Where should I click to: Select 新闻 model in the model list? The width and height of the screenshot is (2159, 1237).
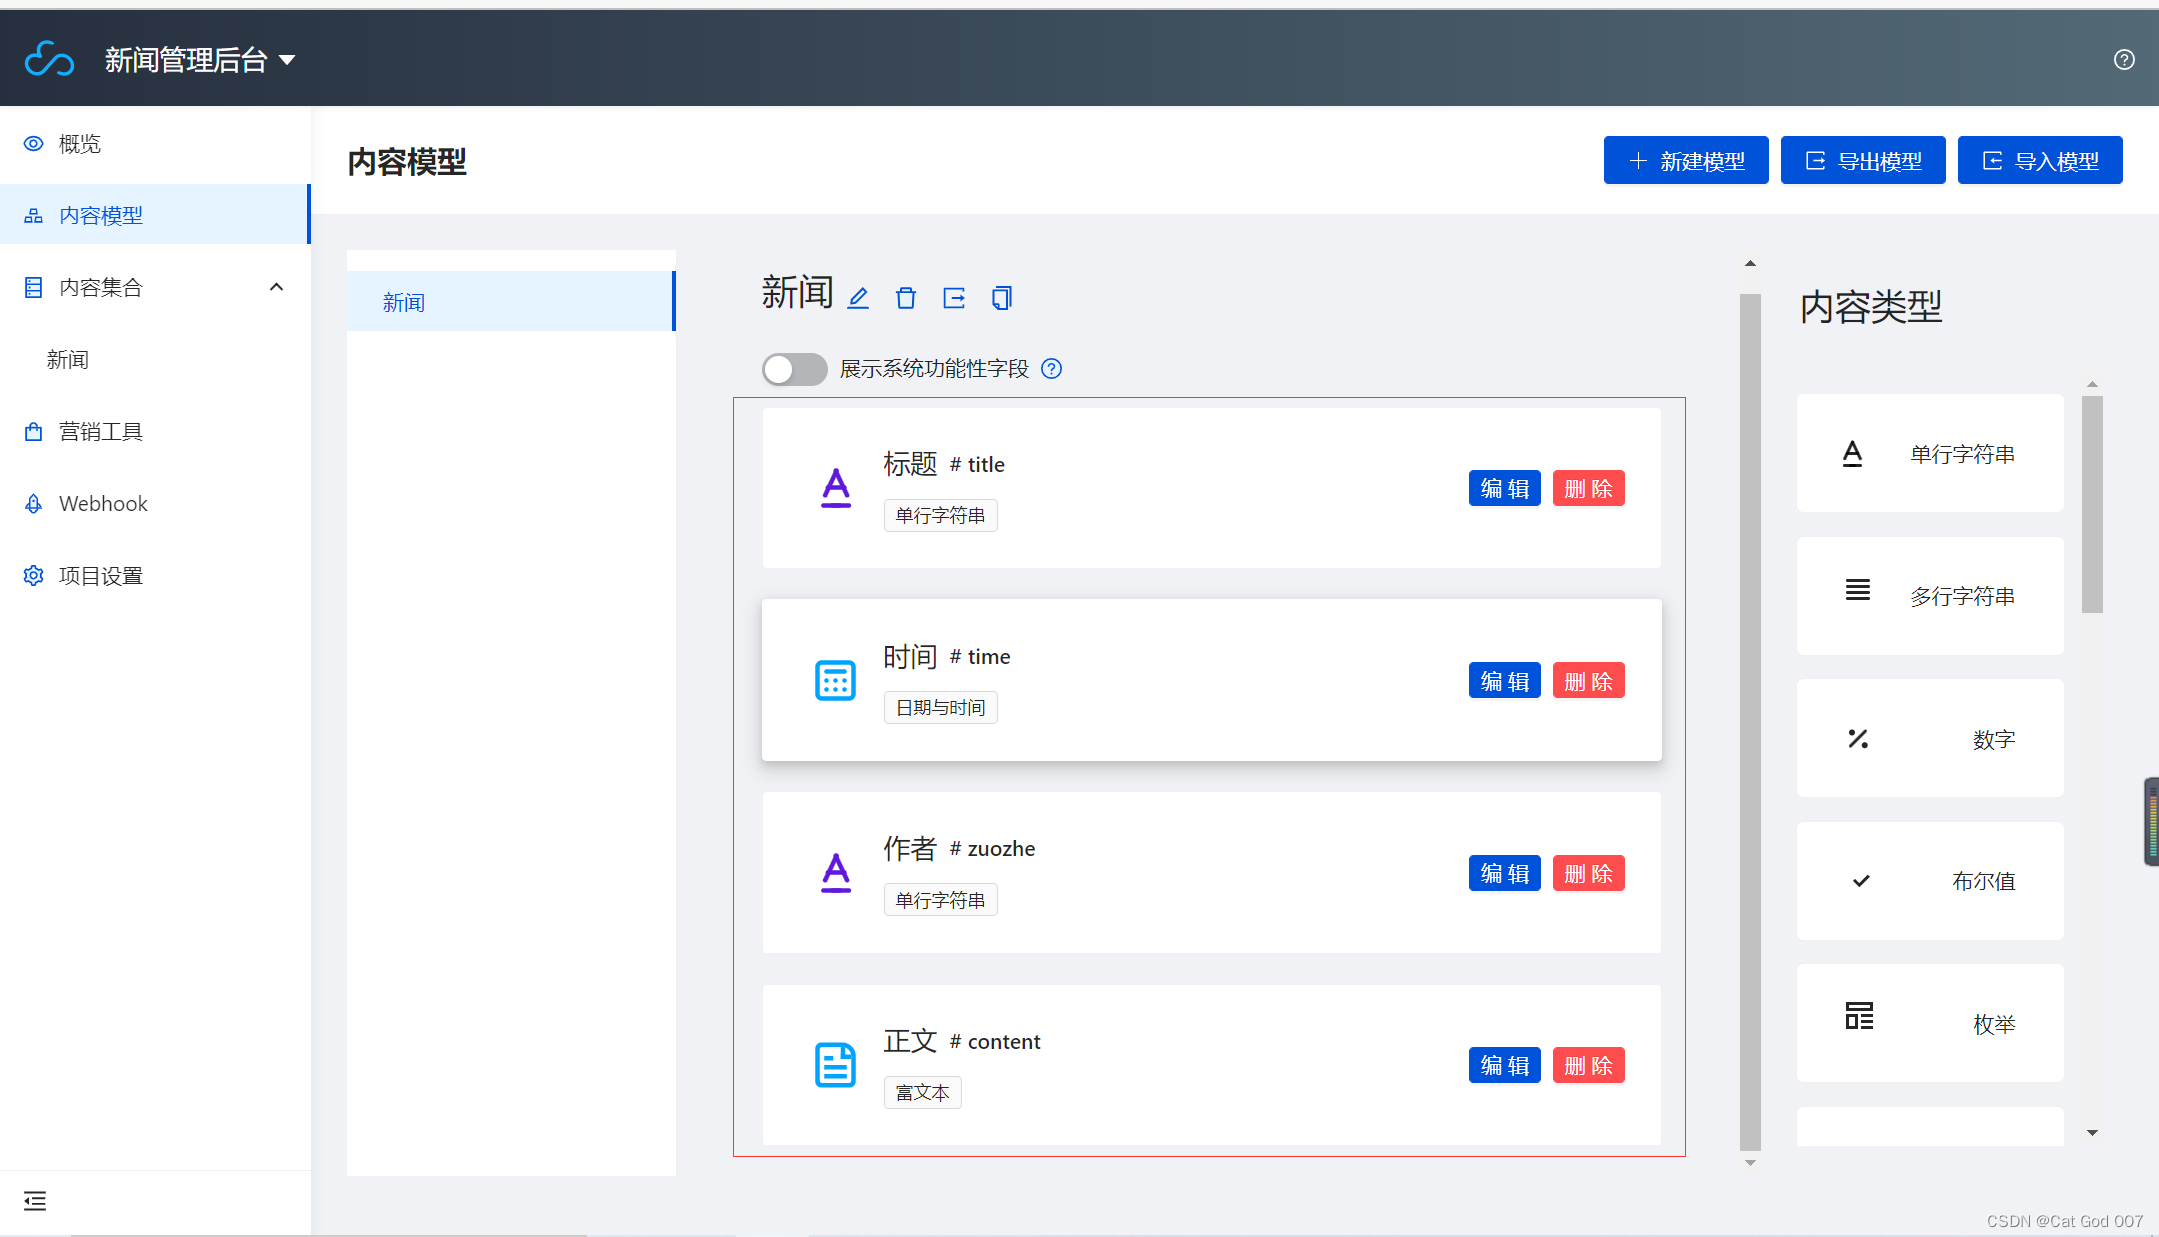point(510,302)
